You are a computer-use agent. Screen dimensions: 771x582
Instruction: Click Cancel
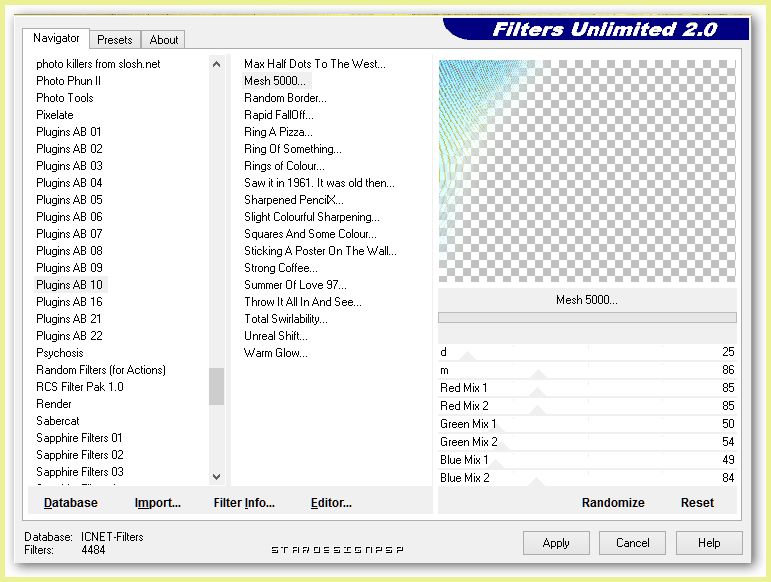pyautogui.click(x=632, y=543)
